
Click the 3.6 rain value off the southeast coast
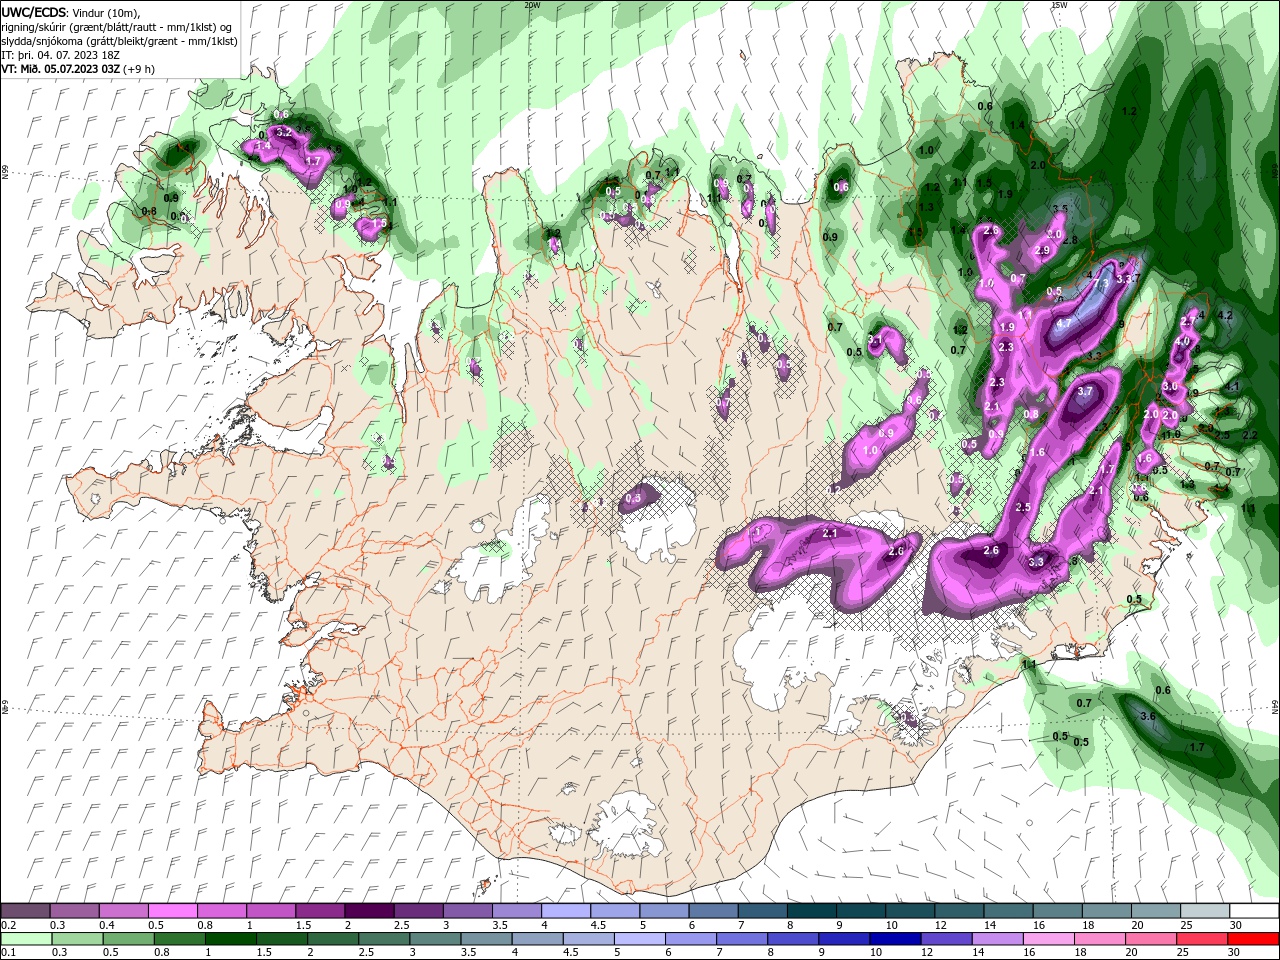tap(1148, 716)
